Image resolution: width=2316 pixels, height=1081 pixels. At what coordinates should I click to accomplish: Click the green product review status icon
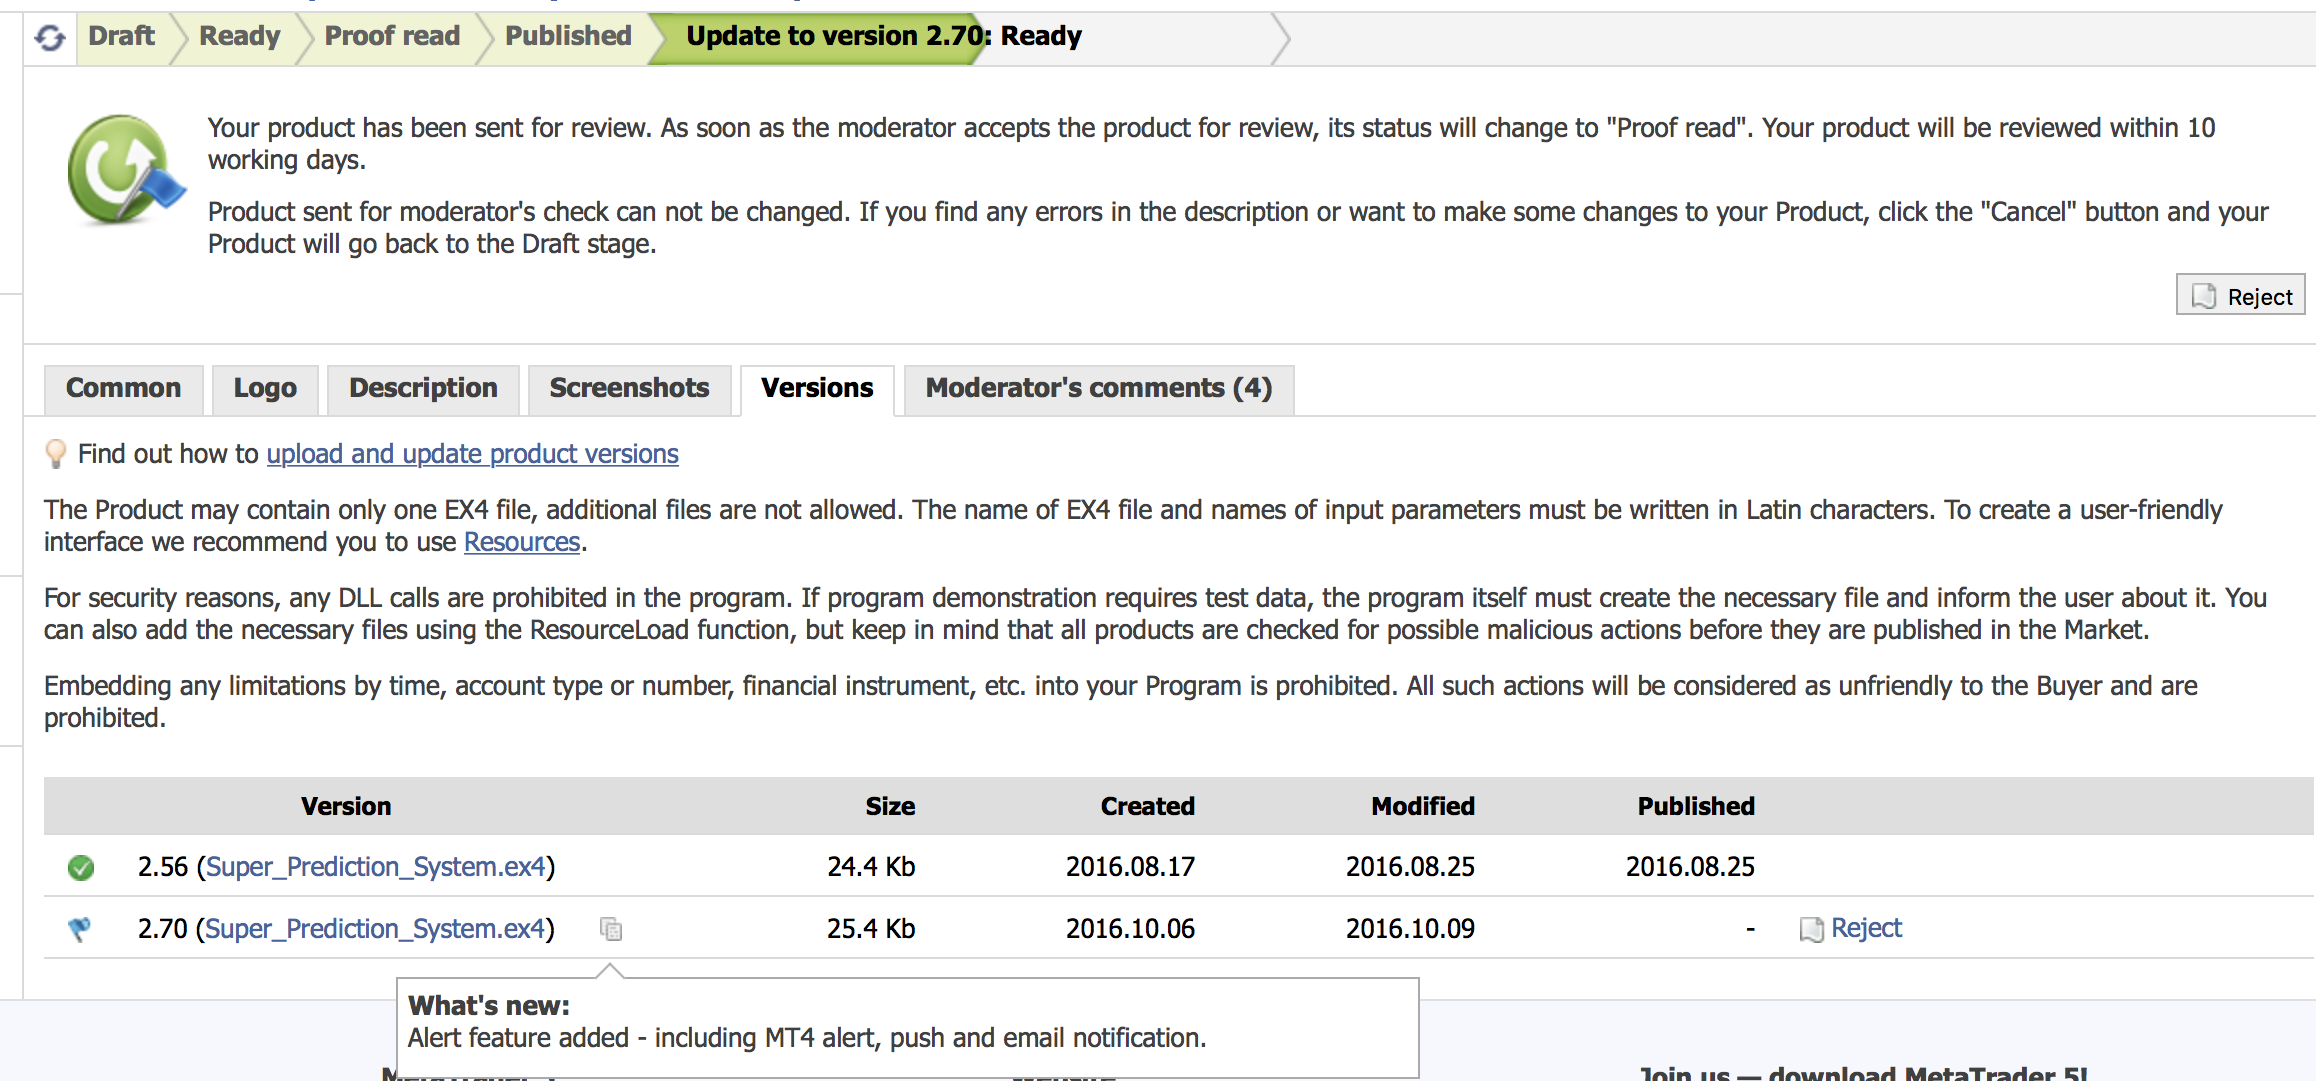(x=125, y=168)
